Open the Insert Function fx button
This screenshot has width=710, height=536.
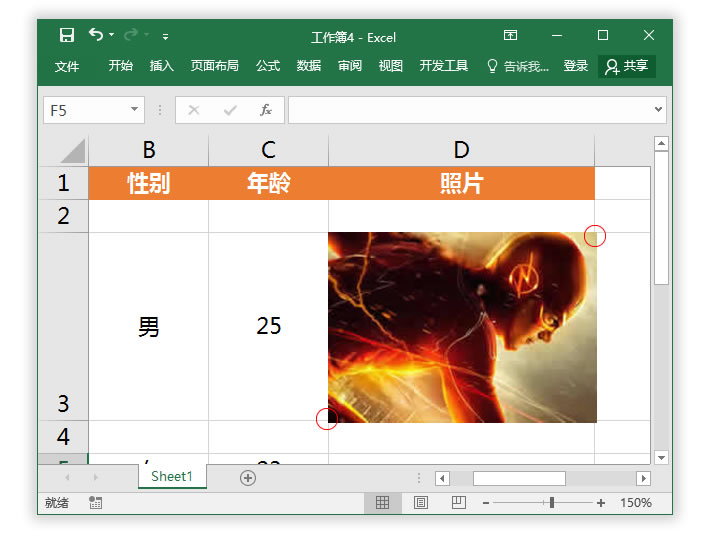coord(266,110)
